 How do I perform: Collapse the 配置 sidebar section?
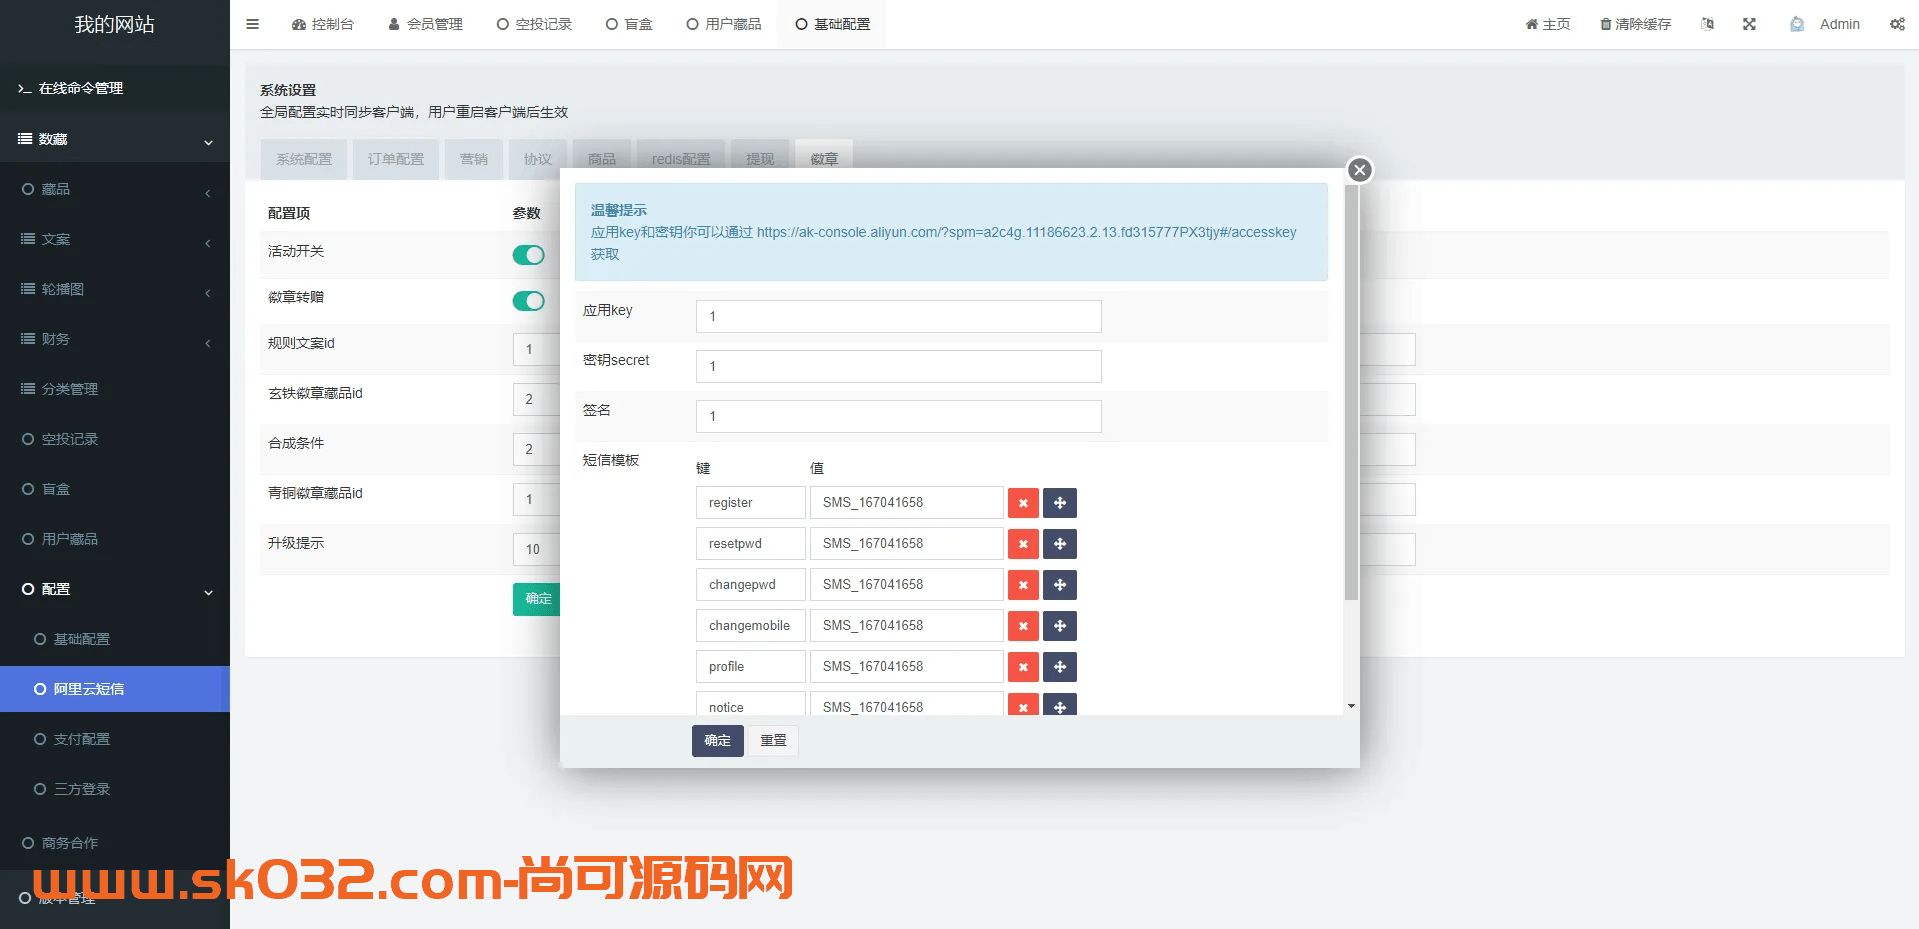pos(115,589)
